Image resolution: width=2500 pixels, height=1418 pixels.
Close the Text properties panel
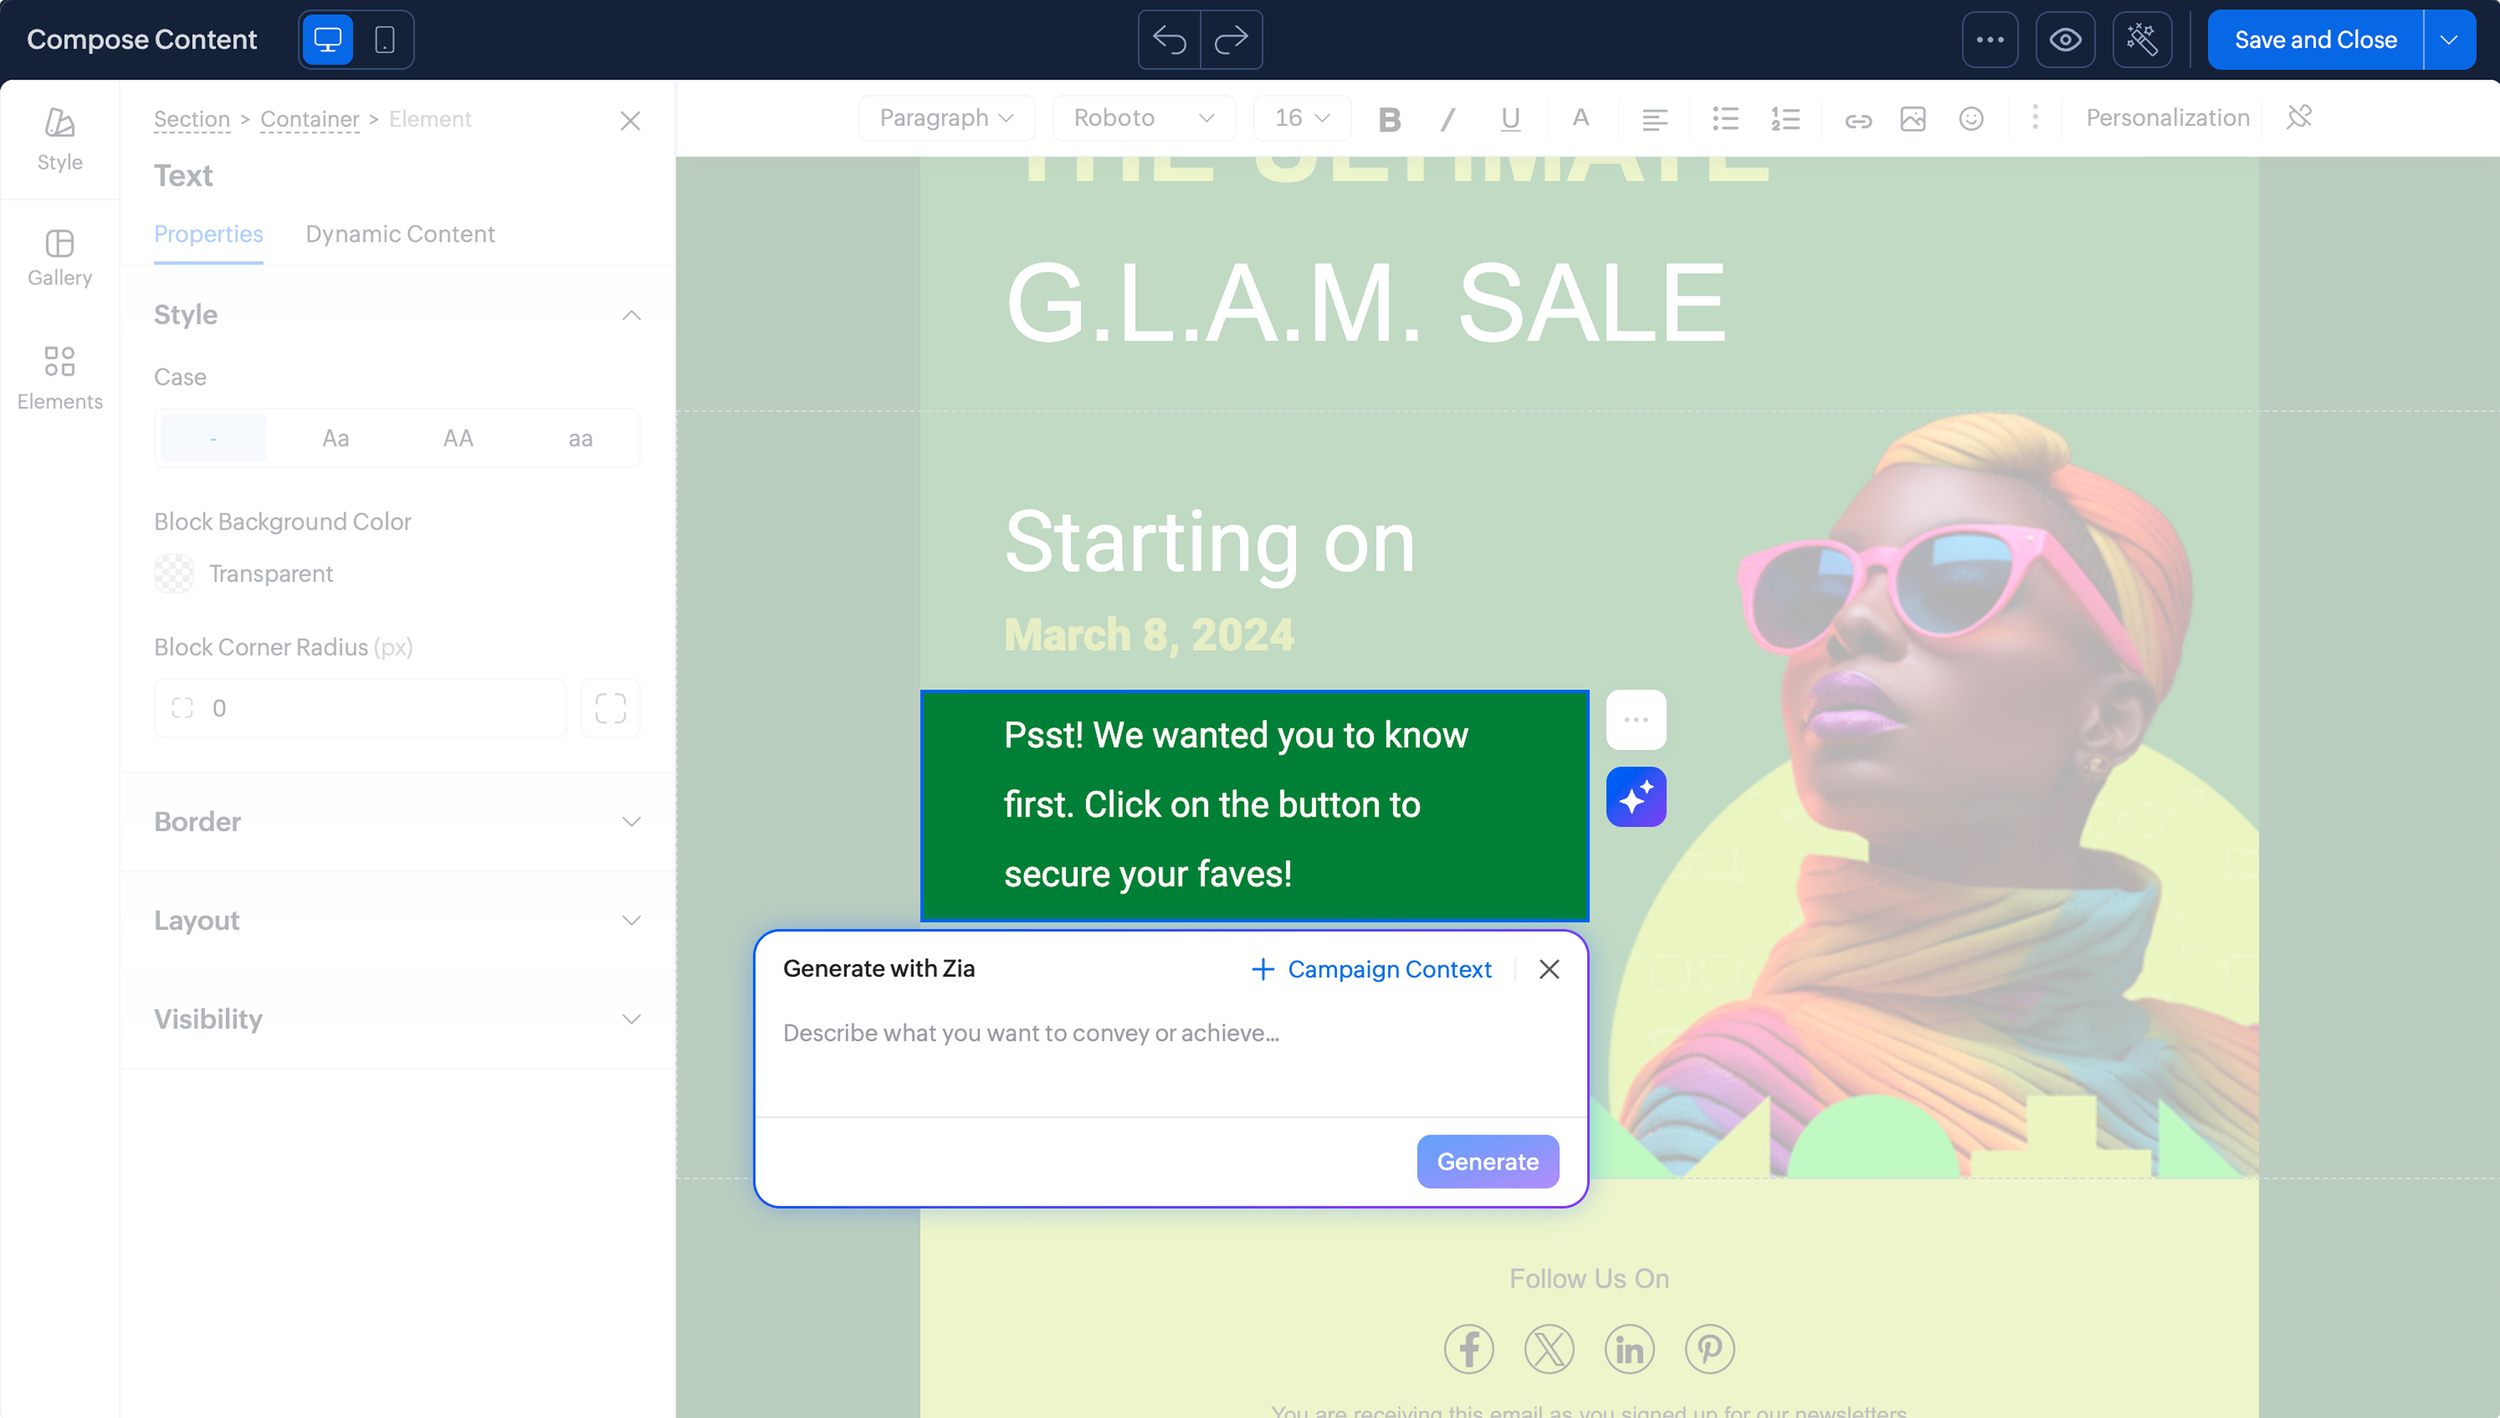pos(630,121)
